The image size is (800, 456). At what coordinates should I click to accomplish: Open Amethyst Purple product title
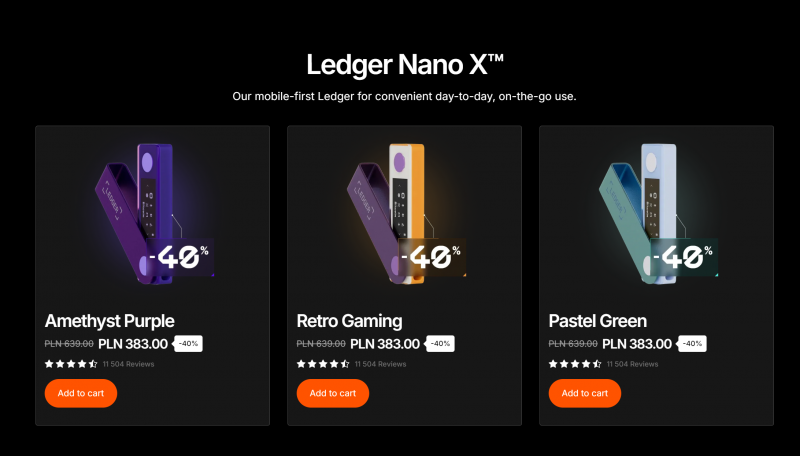[110, 321]
